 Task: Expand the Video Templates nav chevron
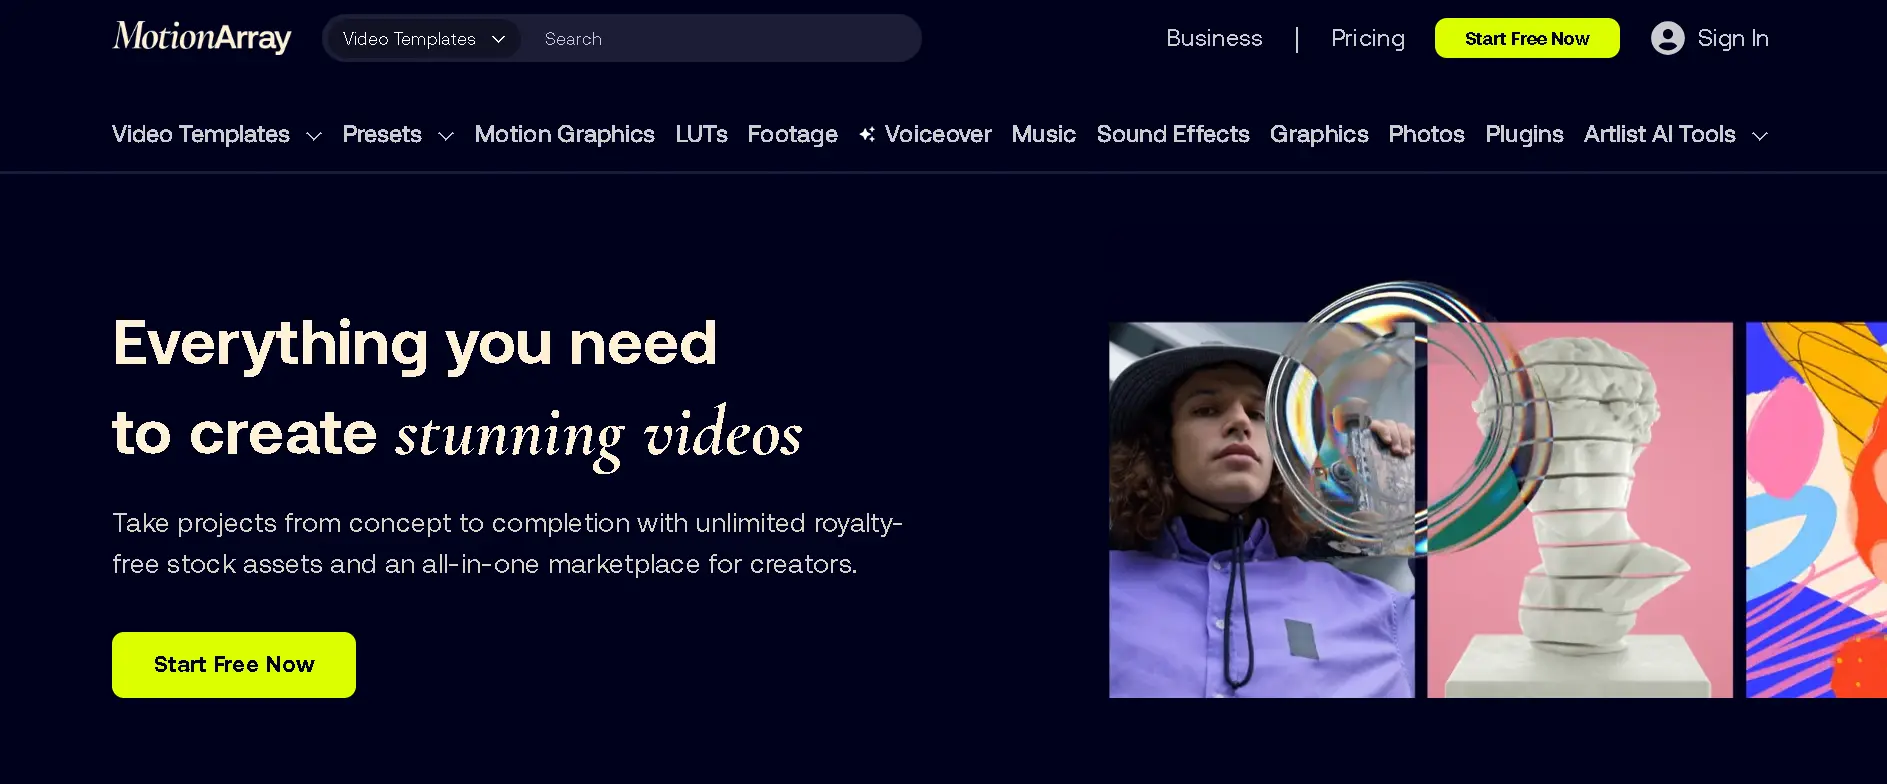(x=314, y=136)
